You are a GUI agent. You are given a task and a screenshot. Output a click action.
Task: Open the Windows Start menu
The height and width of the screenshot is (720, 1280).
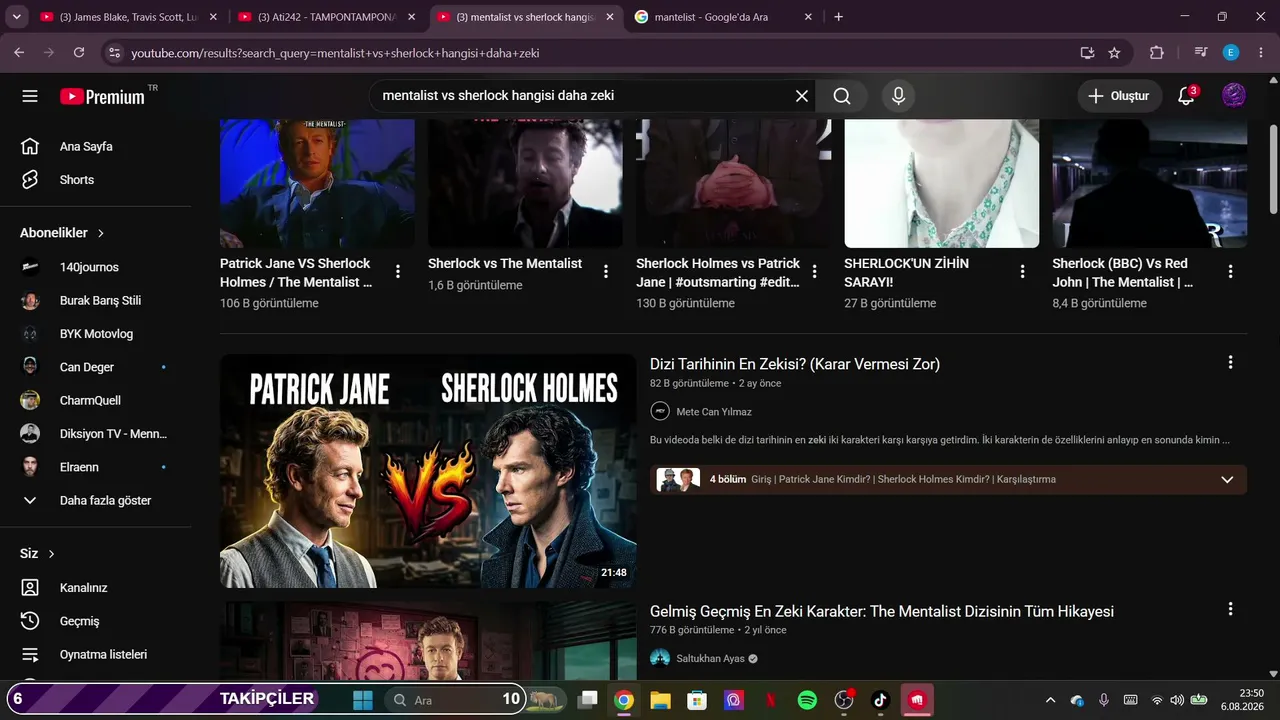[x=362, y=700]
